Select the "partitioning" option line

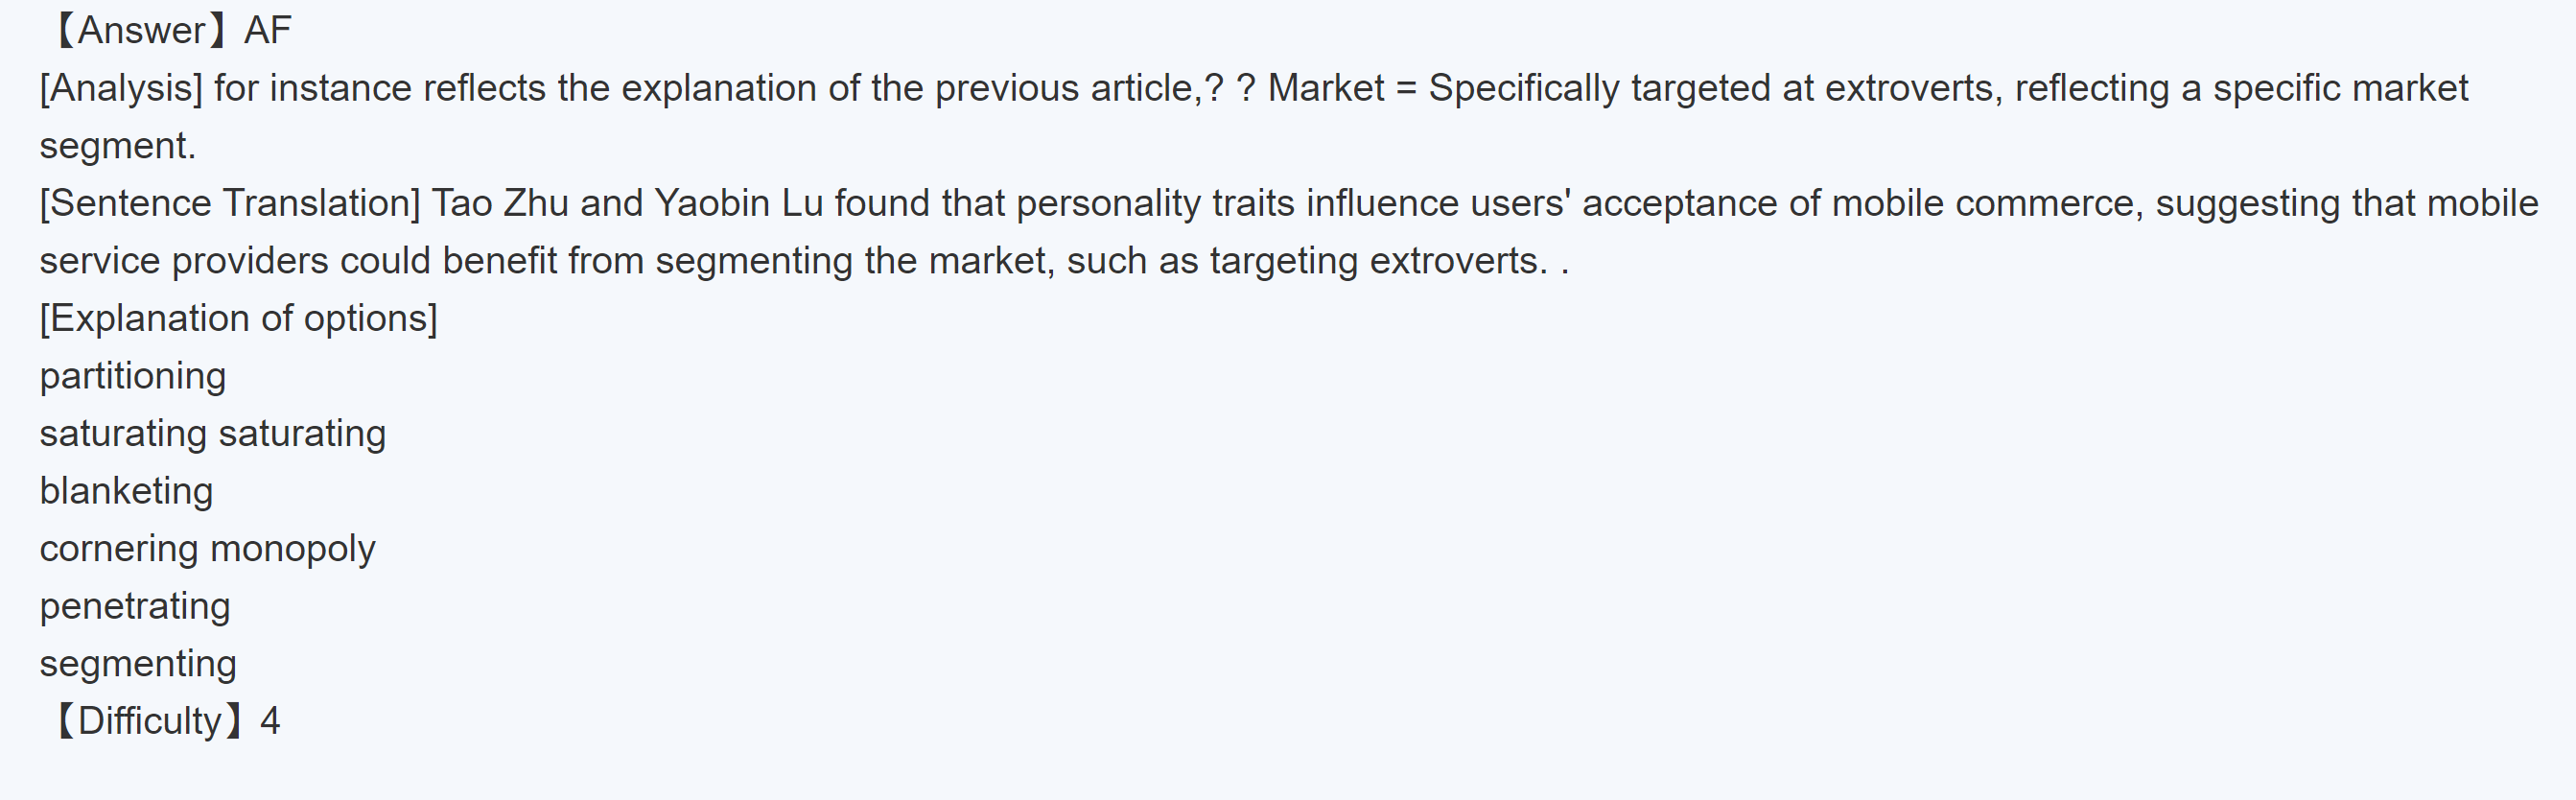click(x=133, y=376)
